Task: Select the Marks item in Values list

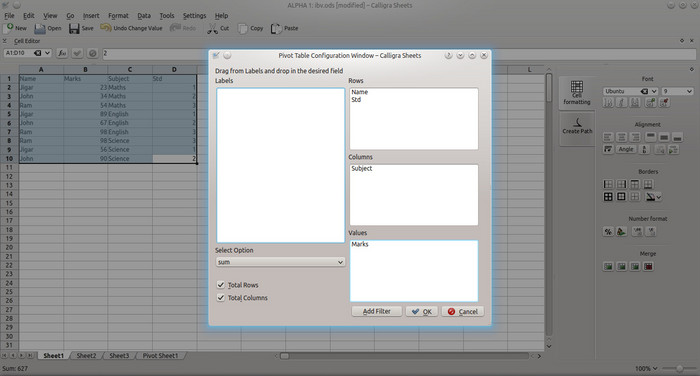Action: point(360,244)
